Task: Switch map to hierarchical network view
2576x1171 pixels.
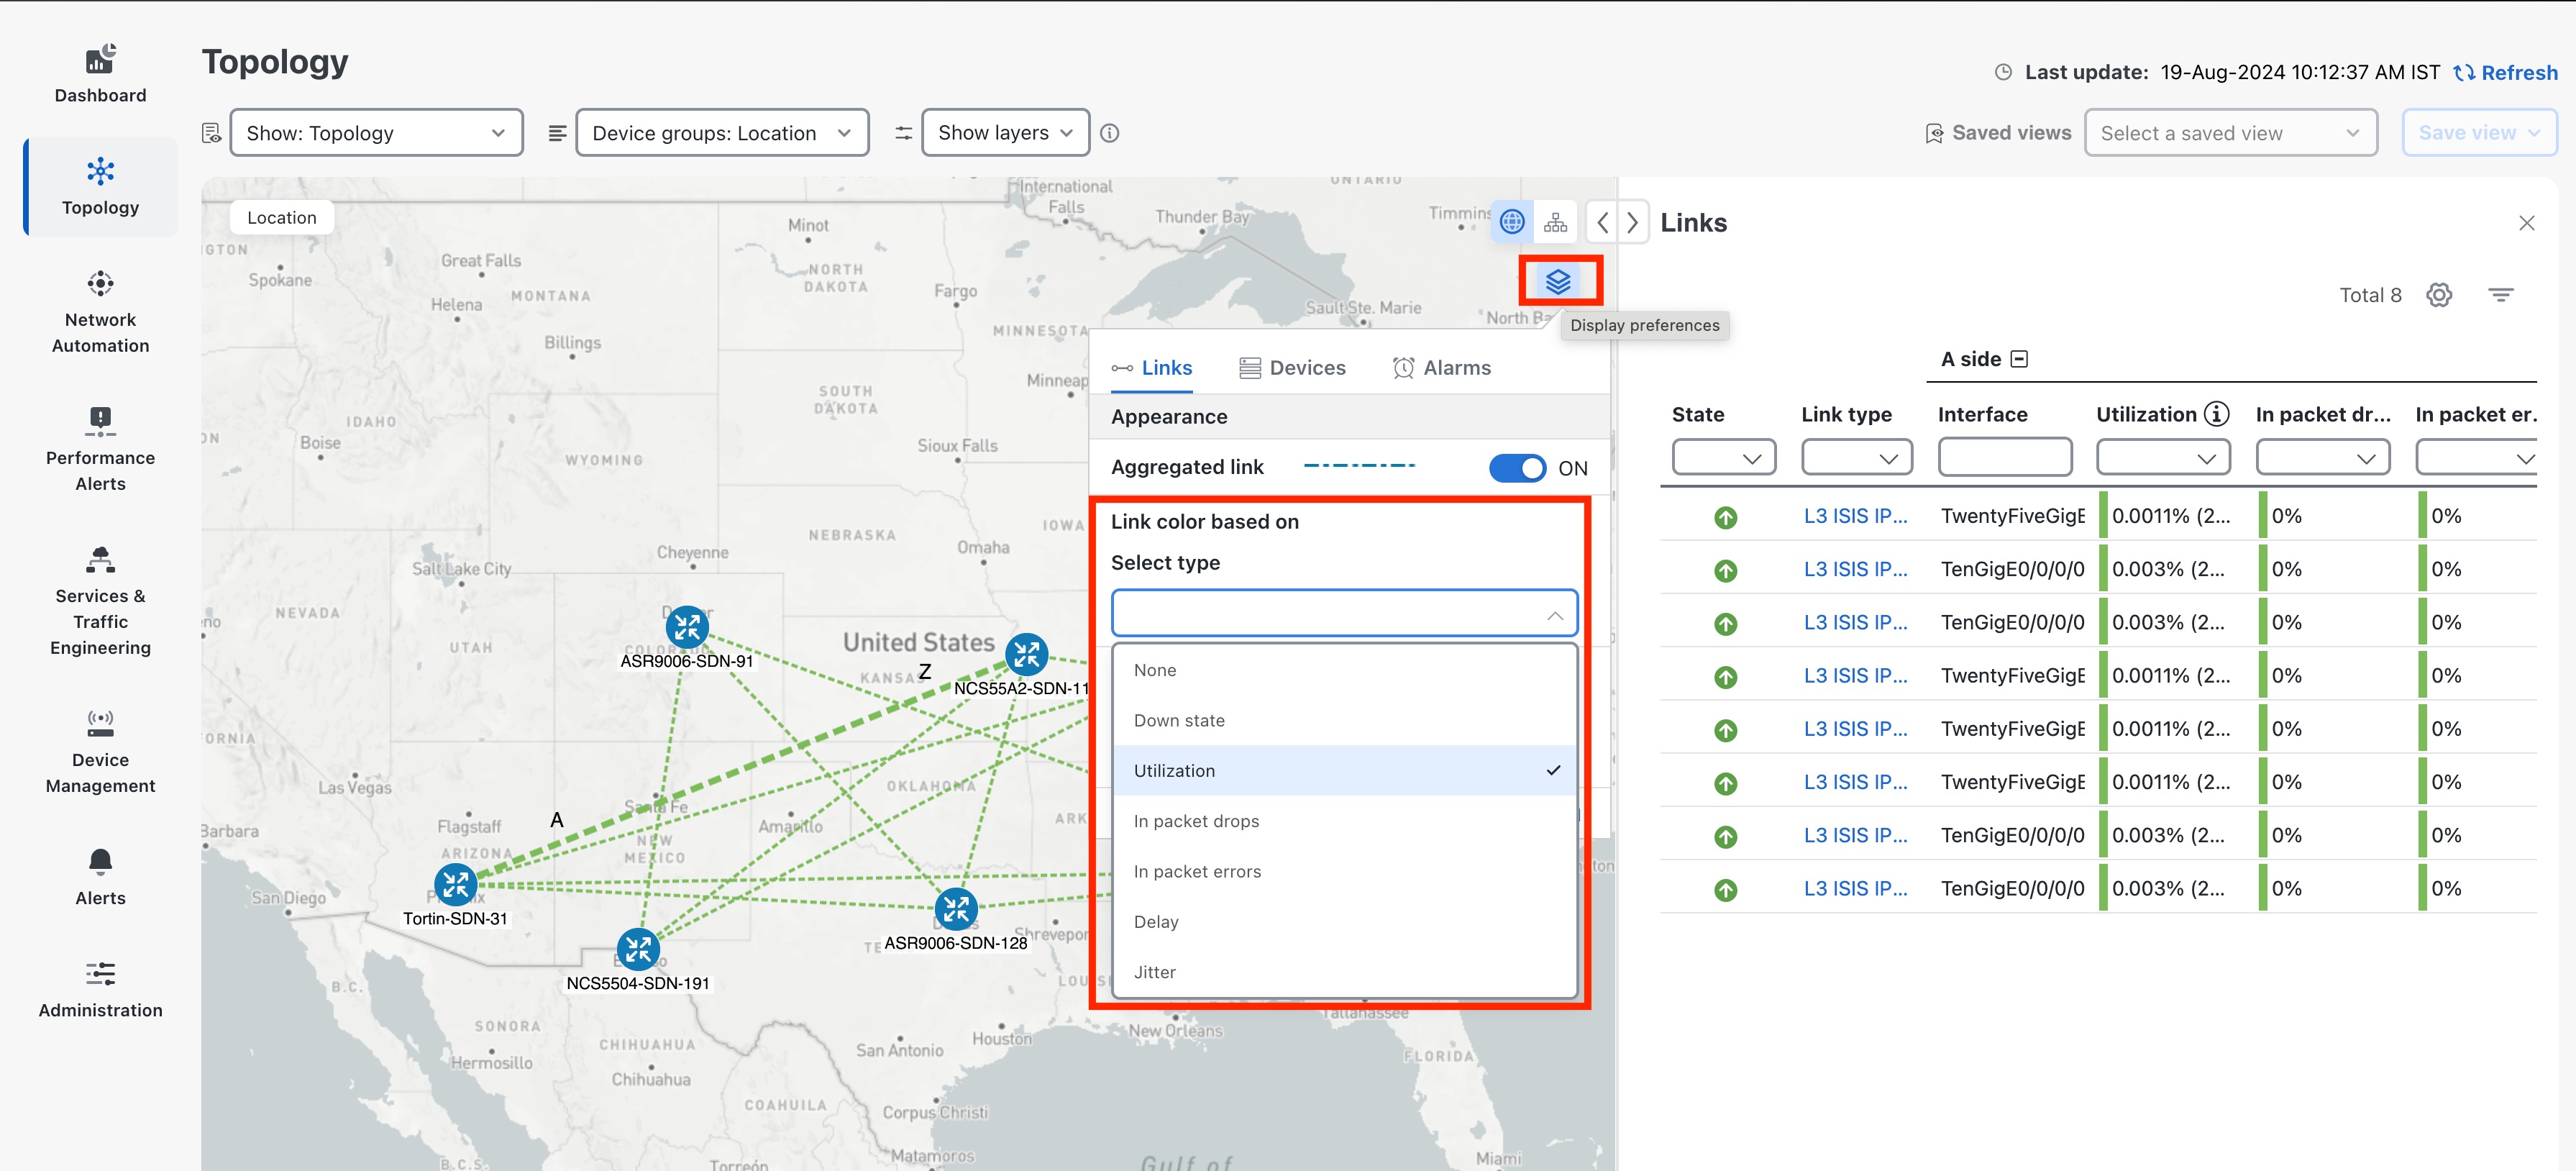Action: point(1556,221)
